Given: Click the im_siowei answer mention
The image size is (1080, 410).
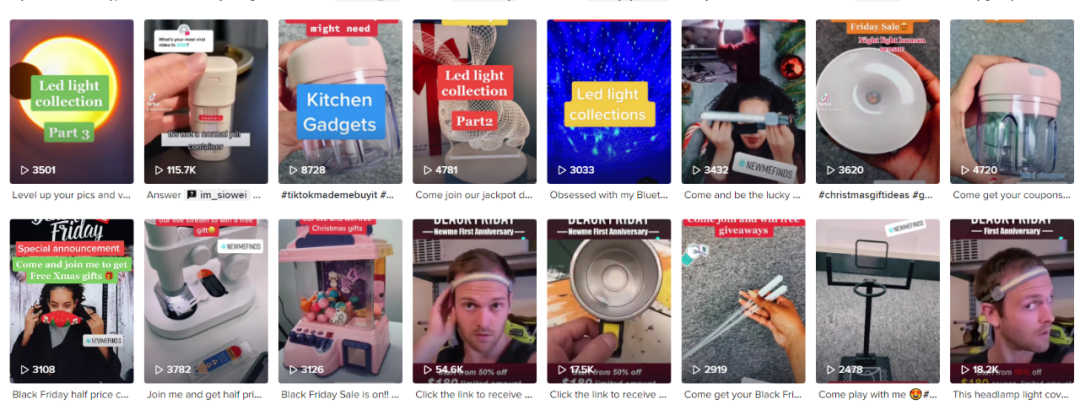Looking at the screenshot, I should click(222, 195).
